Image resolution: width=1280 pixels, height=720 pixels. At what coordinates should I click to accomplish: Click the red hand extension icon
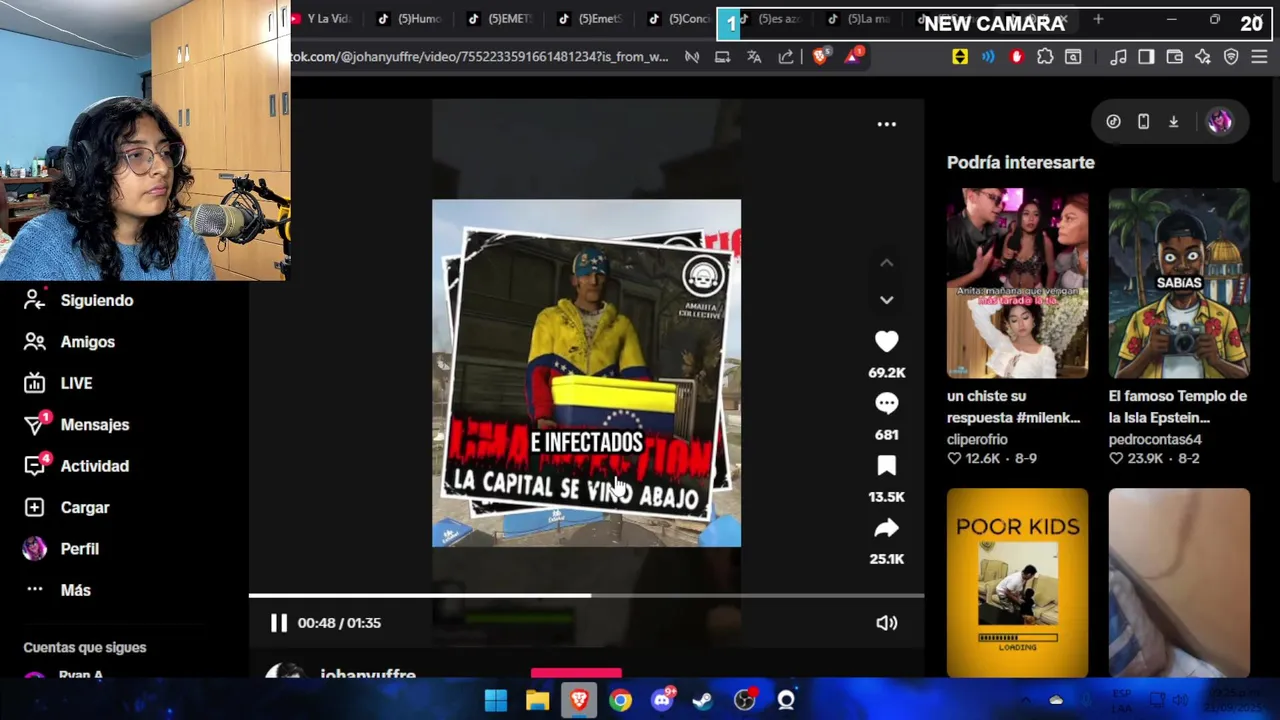pos(1017,57)
